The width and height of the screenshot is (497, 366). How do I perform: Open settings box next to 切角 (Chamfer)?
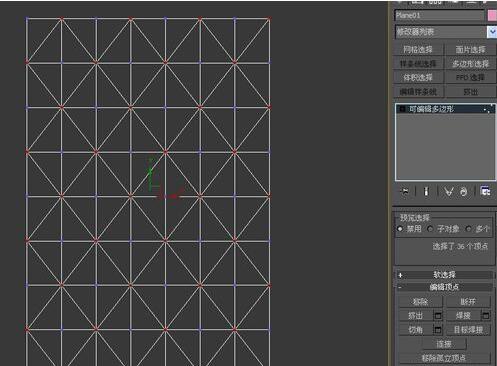click(438, 330)
